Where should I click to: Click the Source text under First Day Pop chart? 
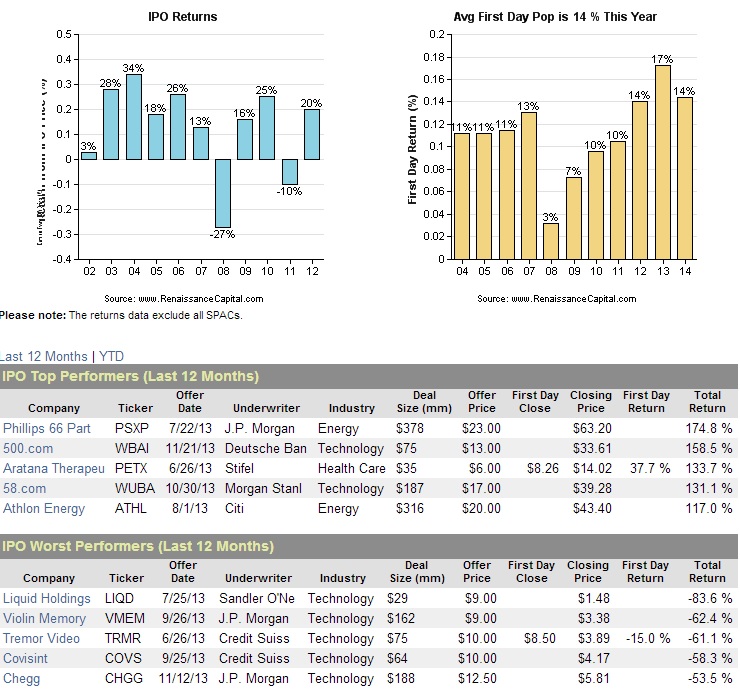[556, 299]
